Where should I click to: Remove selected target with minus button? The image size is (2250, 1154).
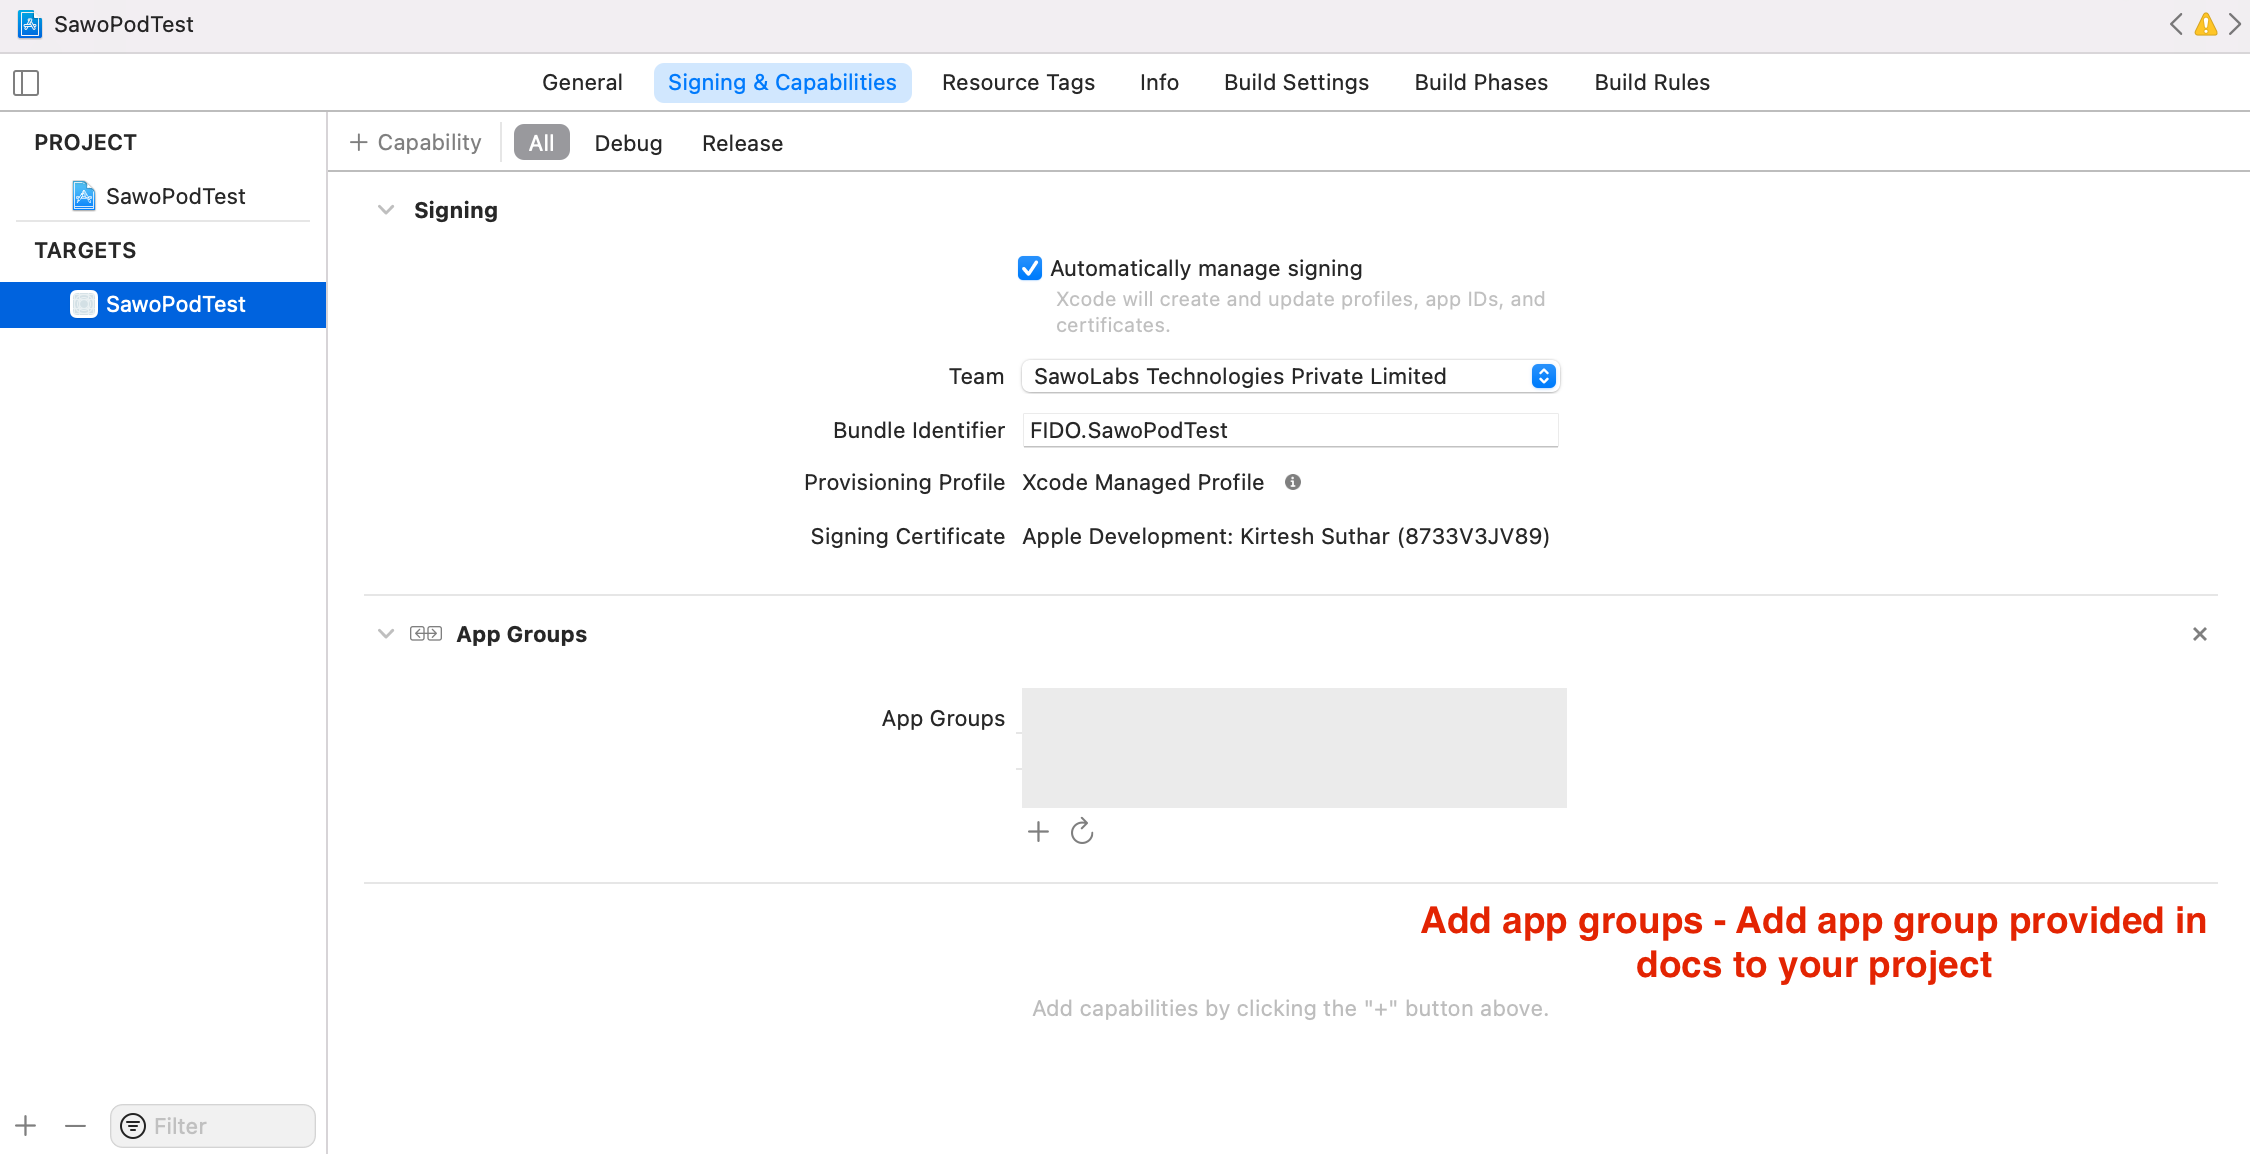coord(75,1126)
